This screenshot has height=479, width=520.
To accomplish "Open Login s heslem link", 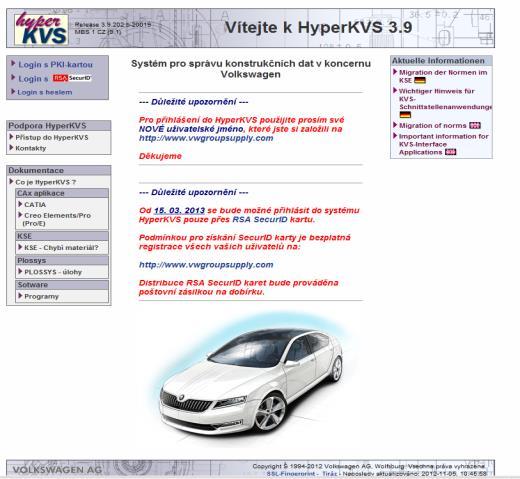I will tap(45, 92).
